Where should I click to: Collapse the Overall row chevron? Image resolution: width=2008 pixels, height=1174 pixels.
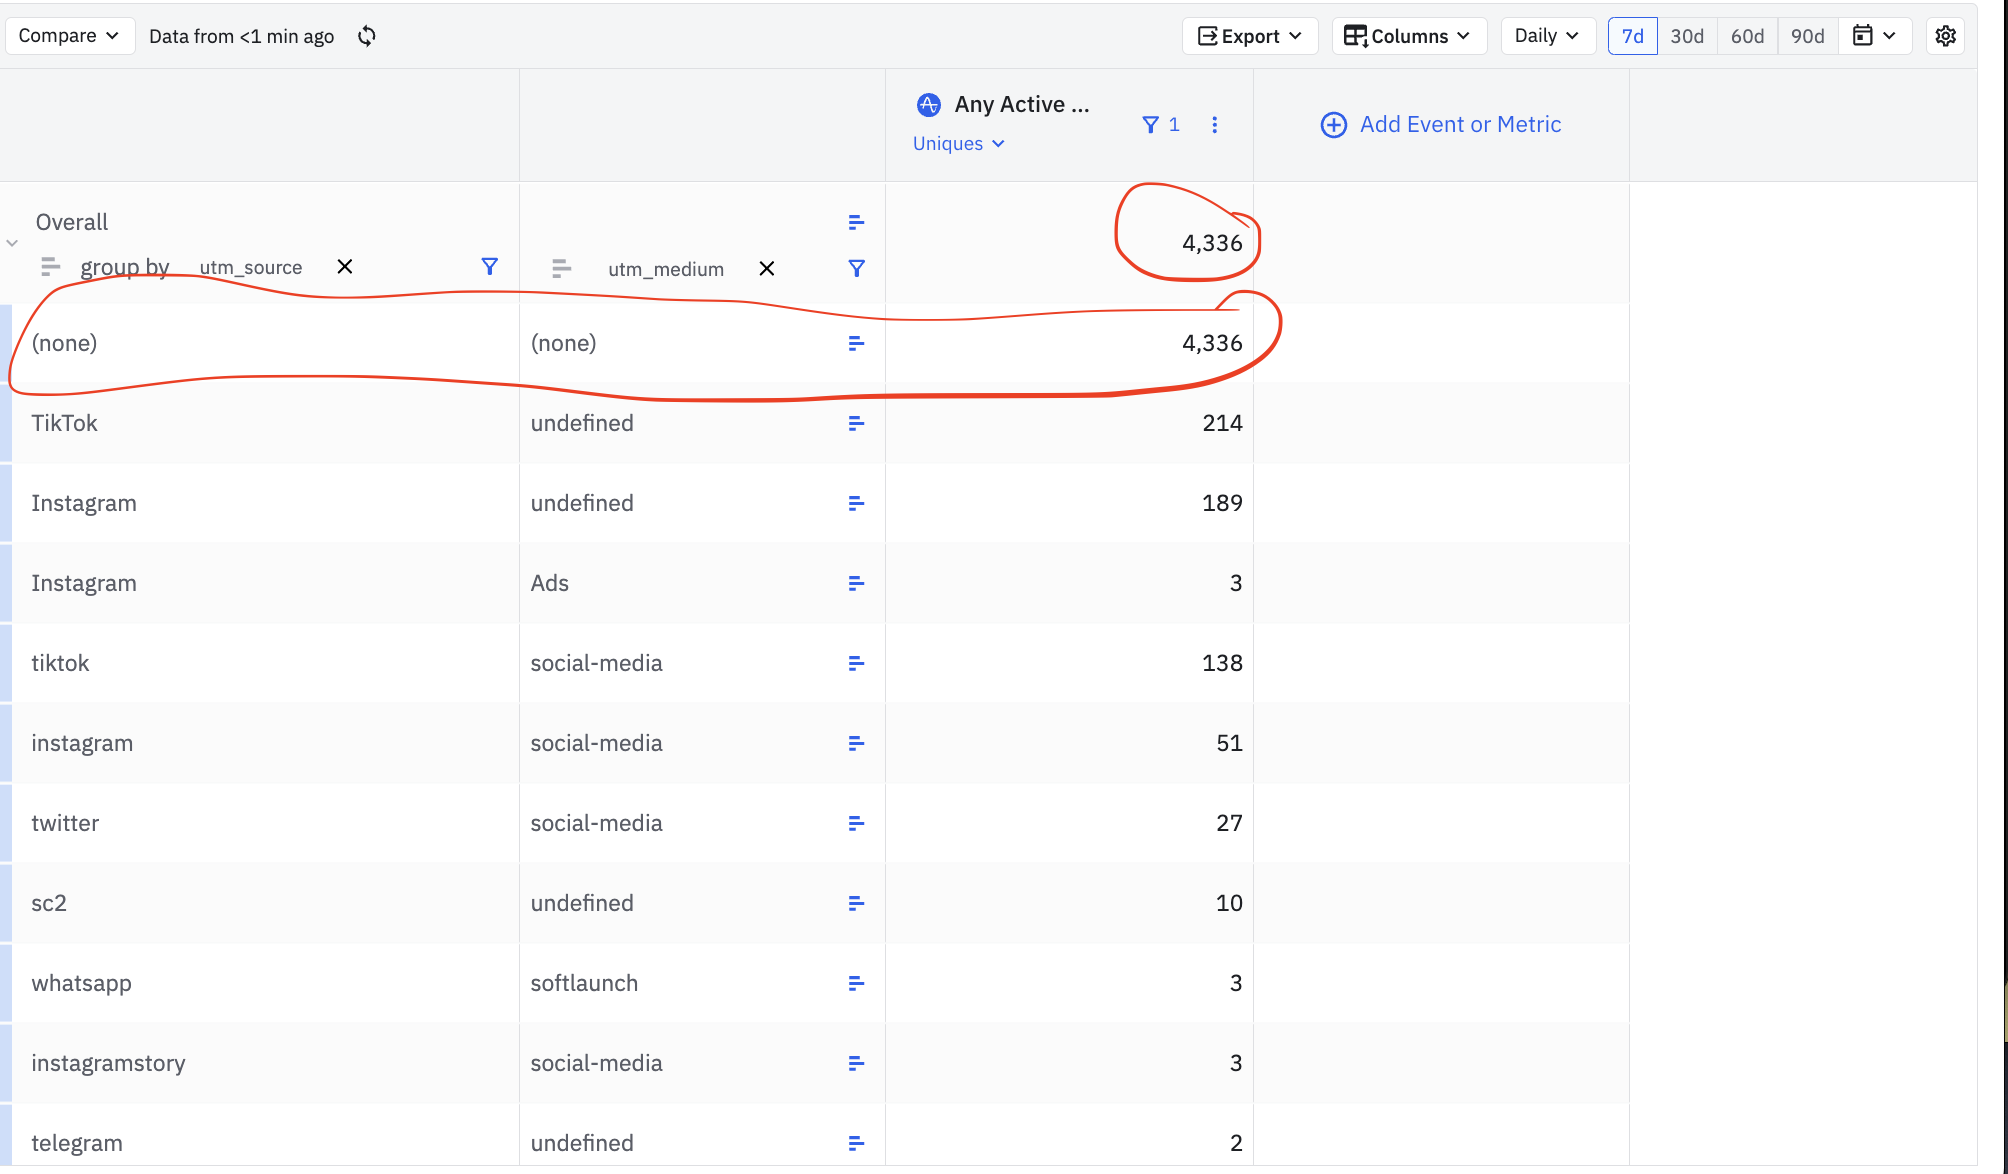[x=12, y=243]
